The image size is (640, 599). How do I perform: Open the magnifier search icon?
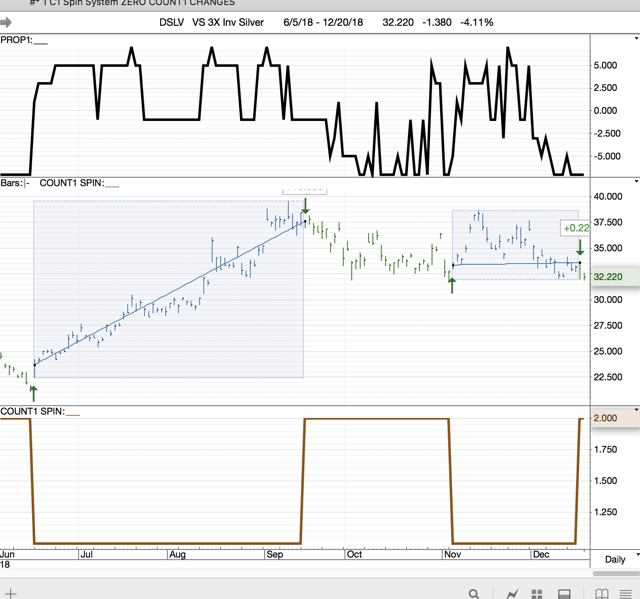click(473, 594)
